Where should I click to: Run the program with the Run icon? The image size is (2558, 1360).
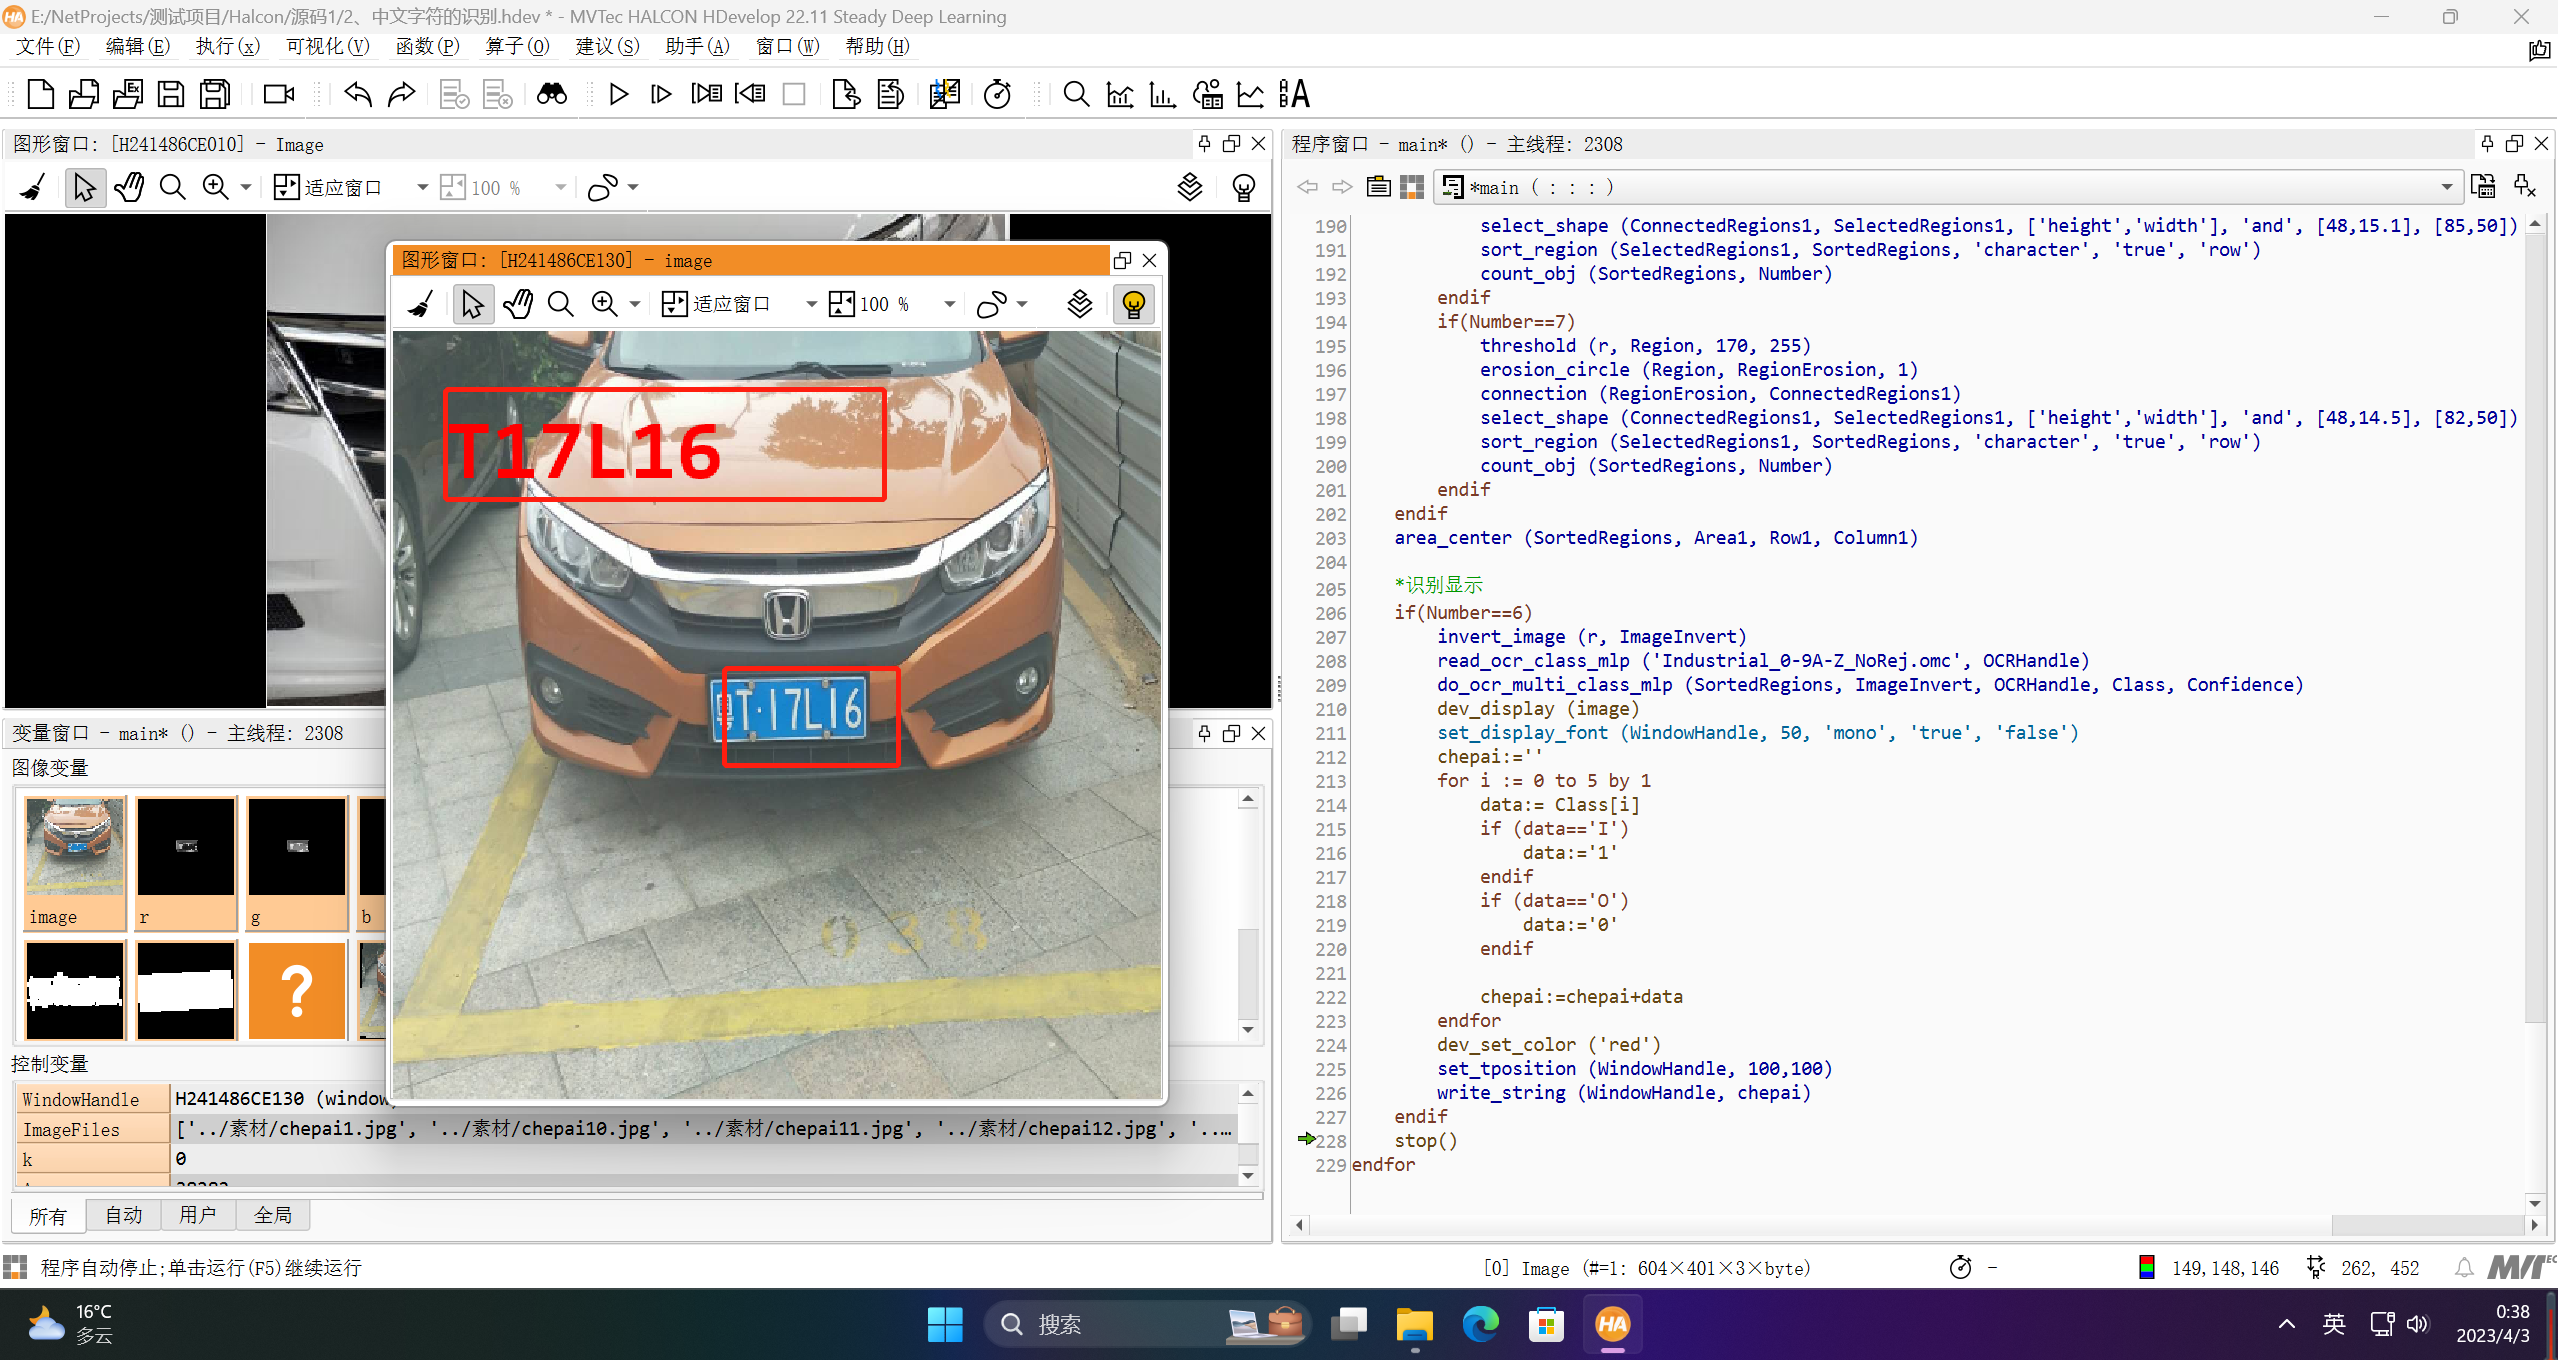tap(618, 94)
